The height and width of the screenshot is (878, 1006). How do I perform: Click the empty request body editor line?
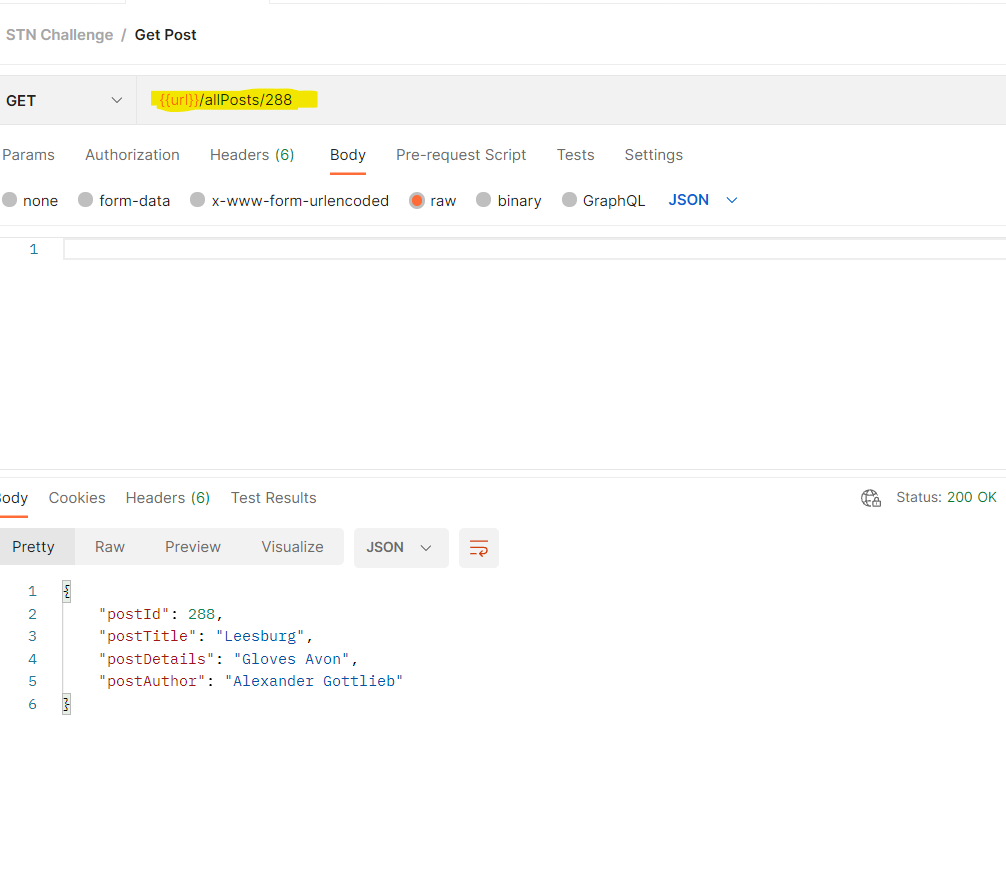point(534,249)
